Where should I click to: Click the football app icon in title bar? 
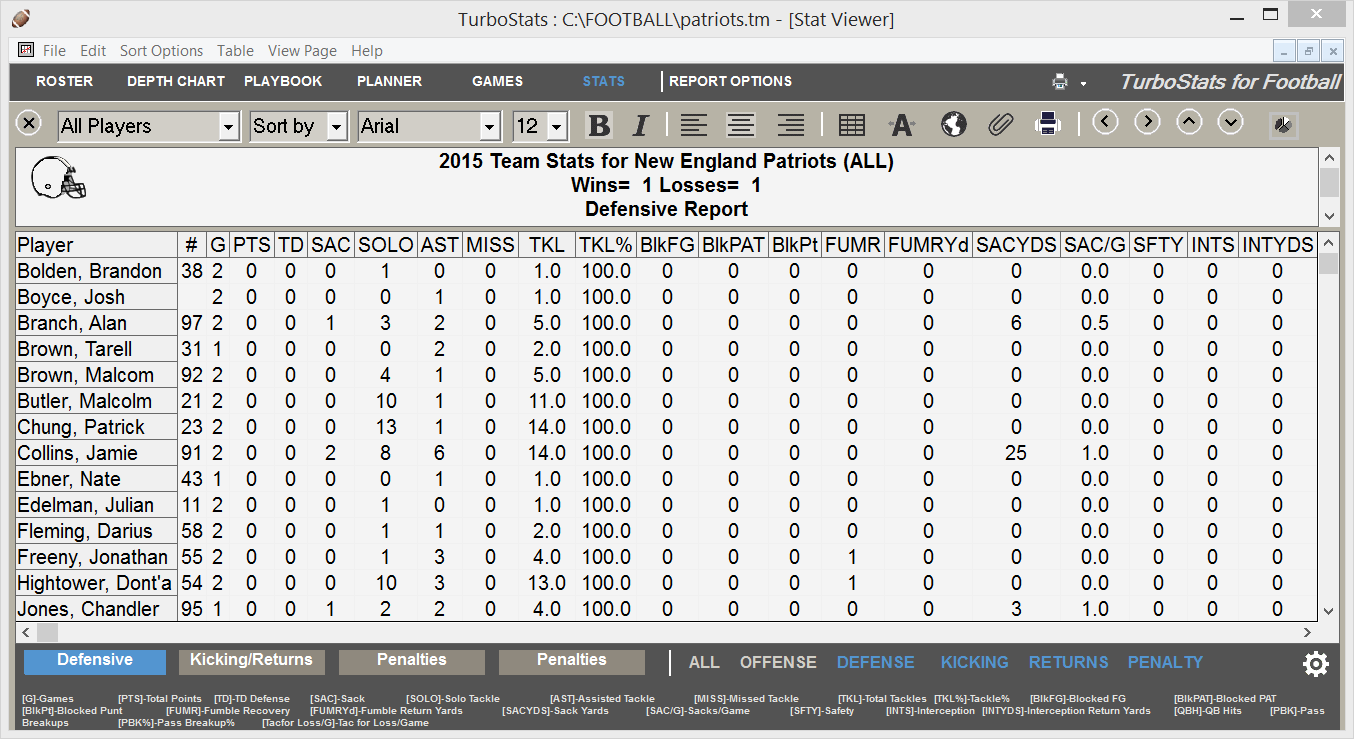(x=21, y=17)
